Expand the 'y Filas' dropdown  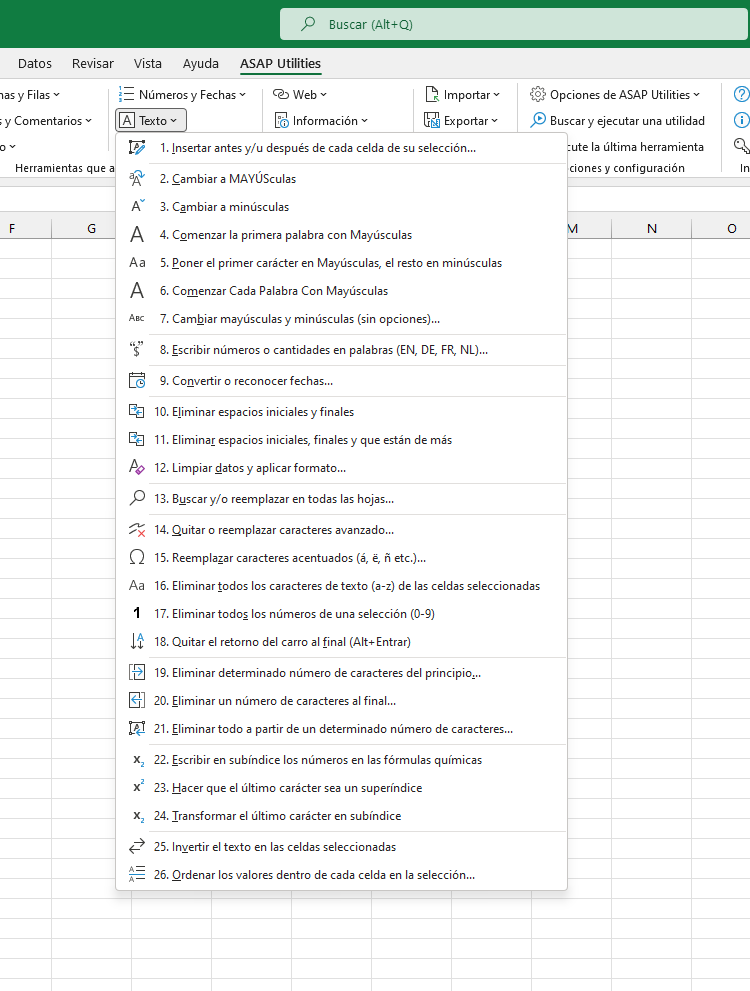pyautogui.click(x=29, y=95)
